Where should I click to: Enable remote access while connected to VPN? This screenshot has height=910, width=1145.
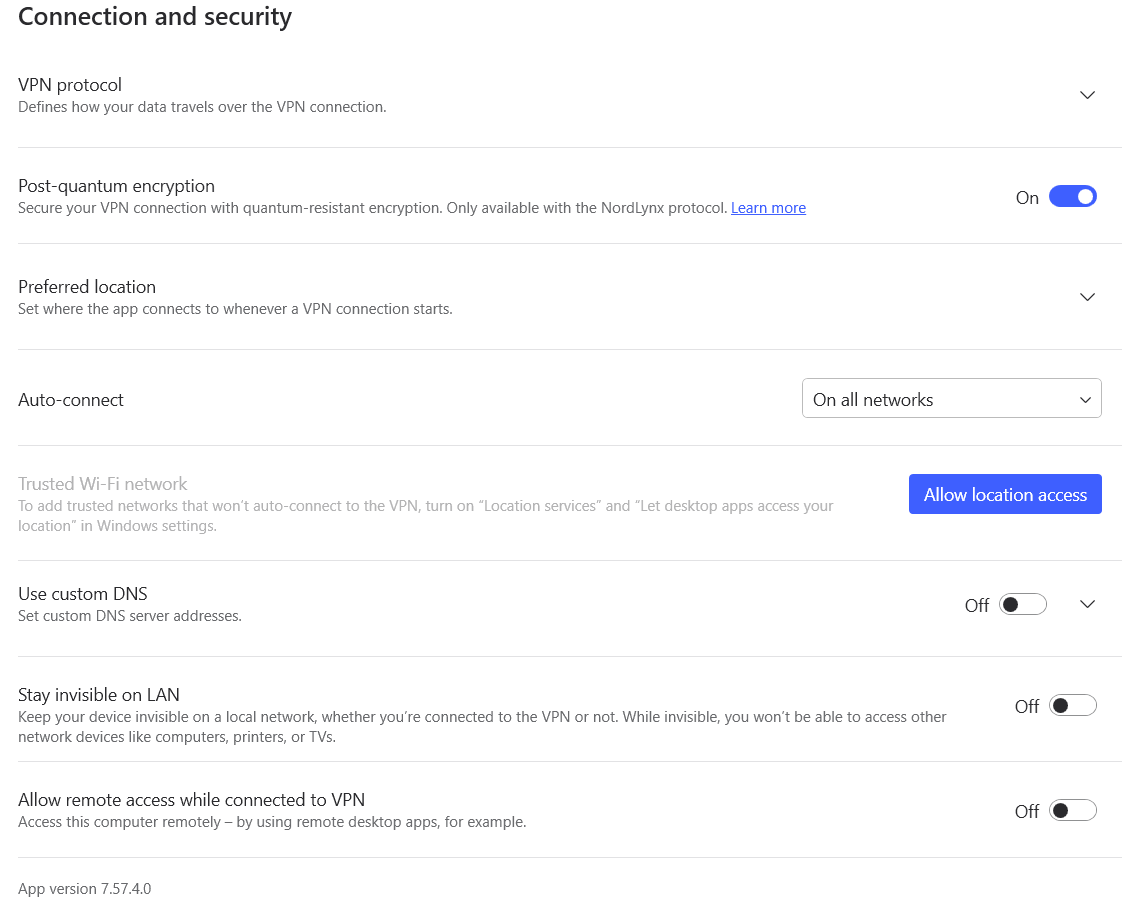[x=1072, y=810]
